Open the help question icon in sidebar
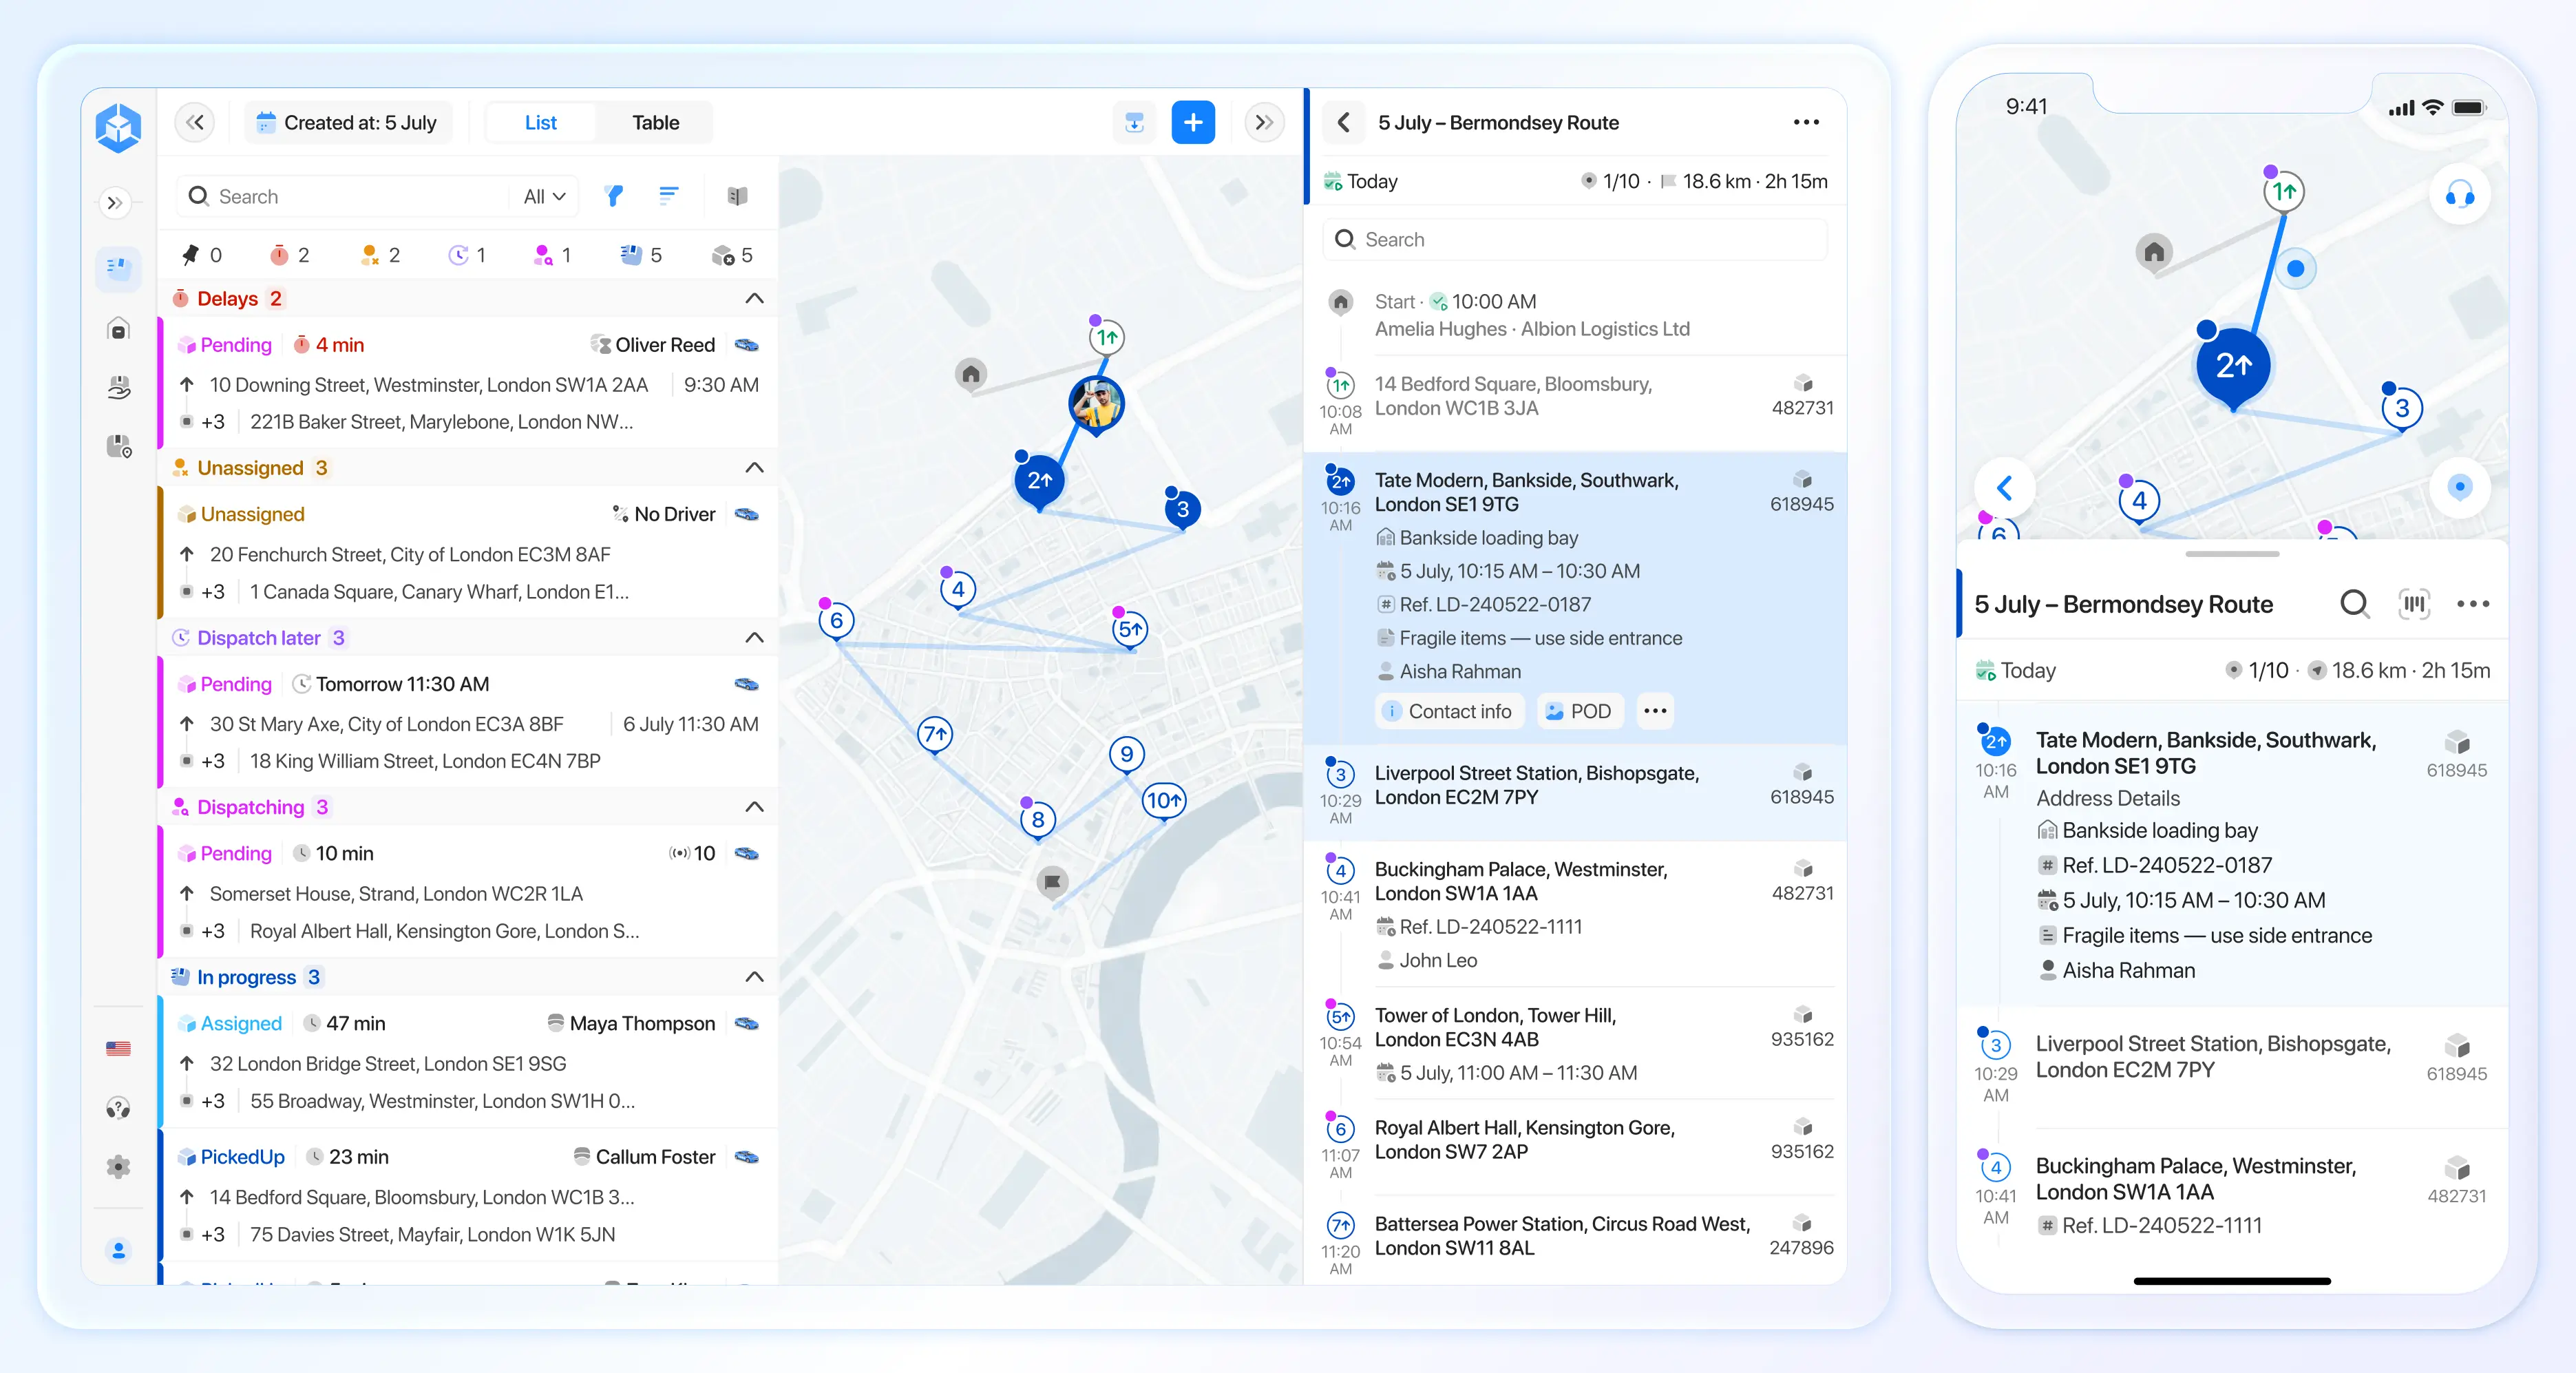The width and height of the screenshot is (2576, 1373). pos(118,1107)
